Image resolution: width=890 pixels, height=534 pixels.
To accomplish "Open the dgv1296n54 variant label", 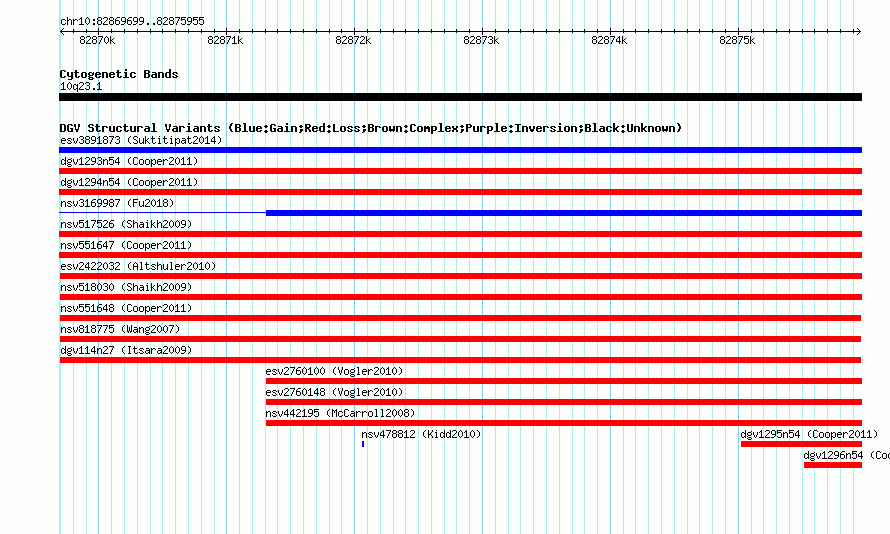I will (846, 455).
